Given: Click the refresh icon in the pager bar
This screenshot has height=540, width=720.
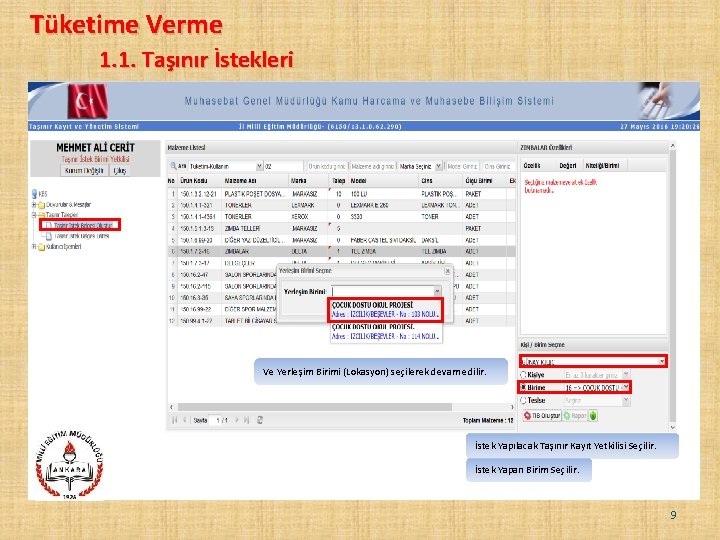Looking at the screenshot, I should coord(260,420).
